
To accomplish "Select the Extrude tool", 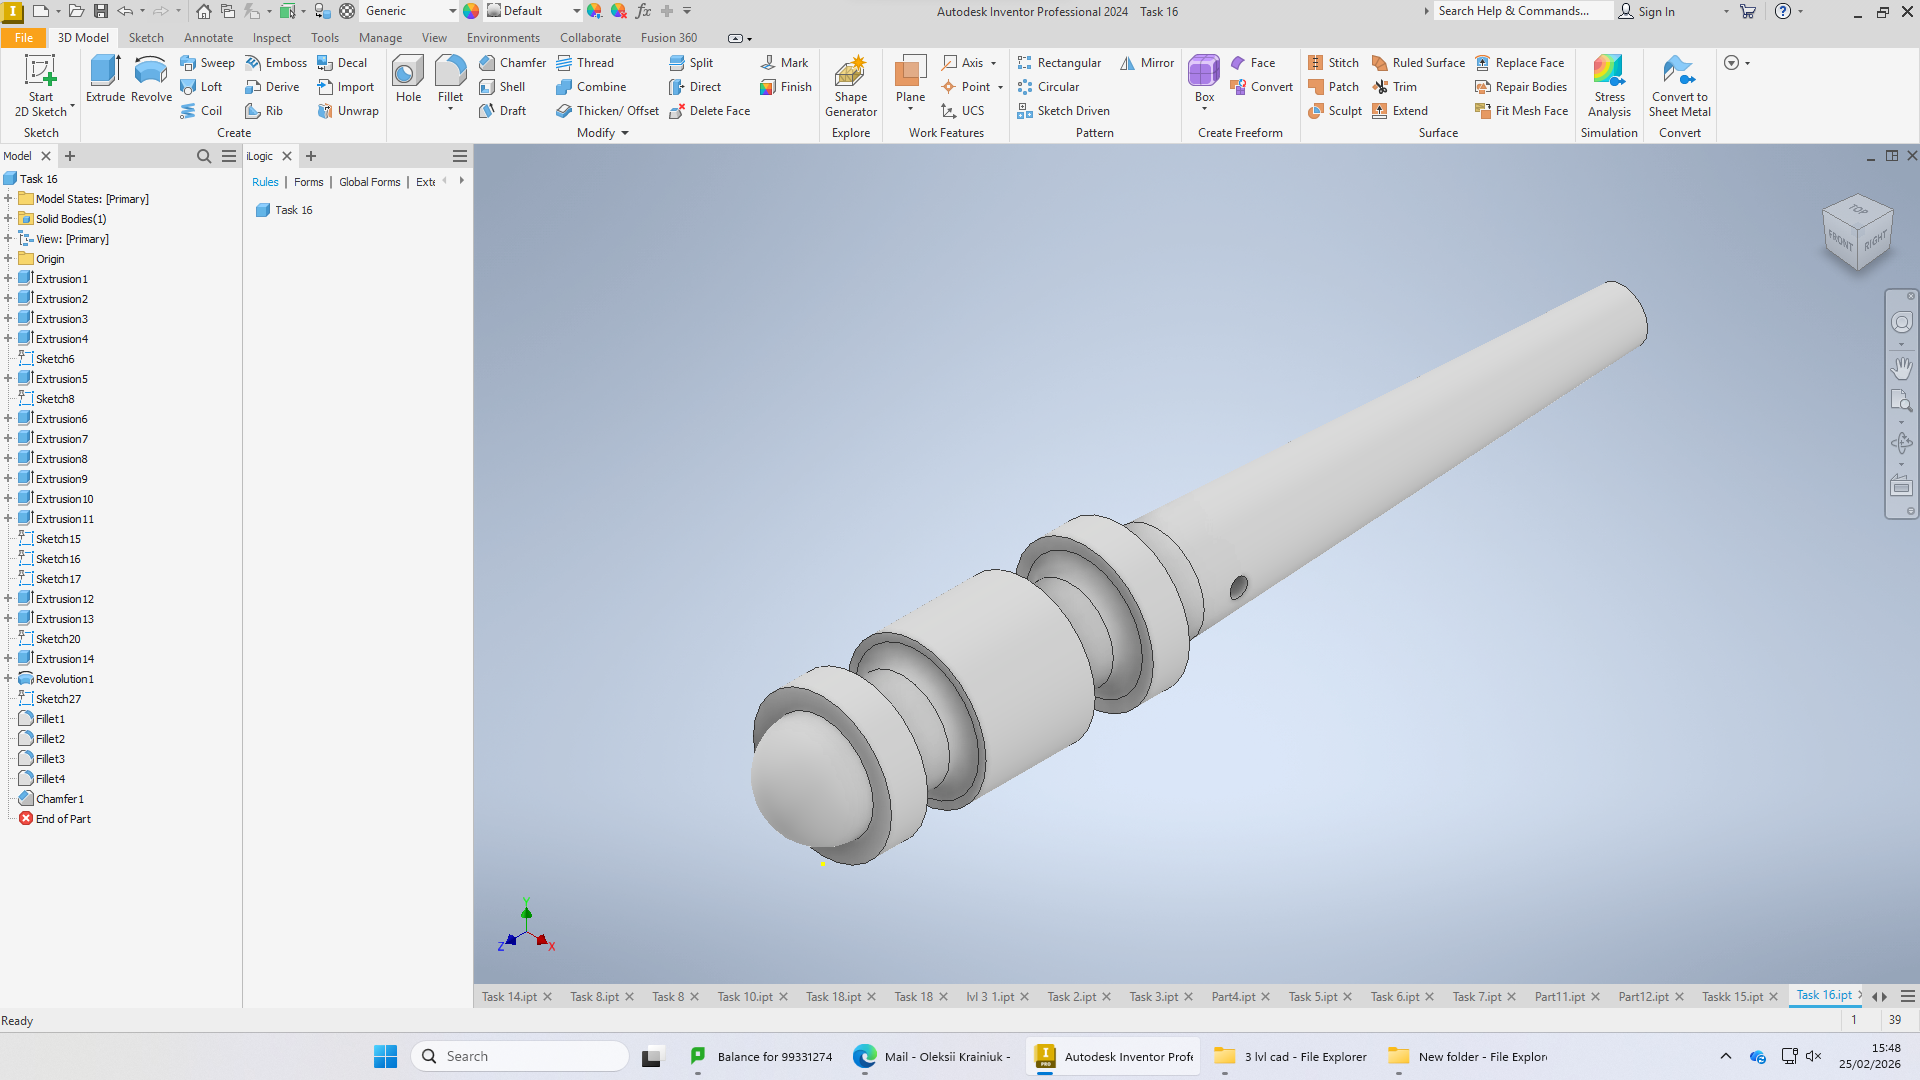I will 105,79.
